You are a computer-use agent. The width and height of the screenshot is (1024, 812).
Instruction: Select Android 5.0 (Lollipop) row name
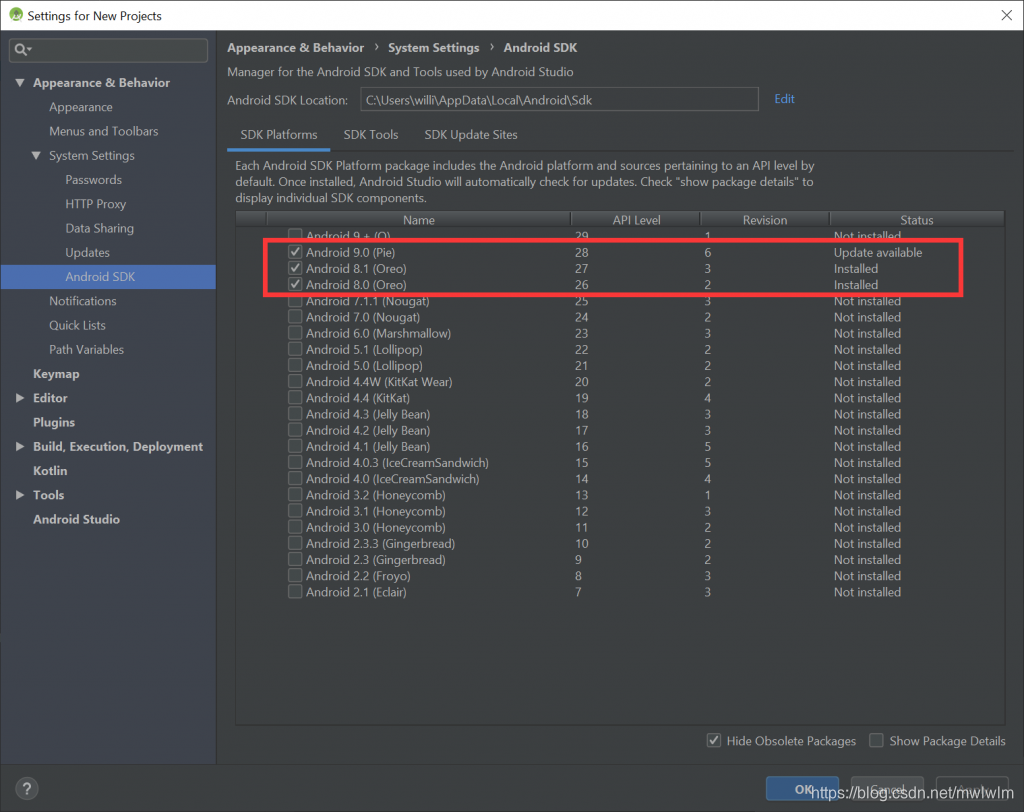coord(364,366)
